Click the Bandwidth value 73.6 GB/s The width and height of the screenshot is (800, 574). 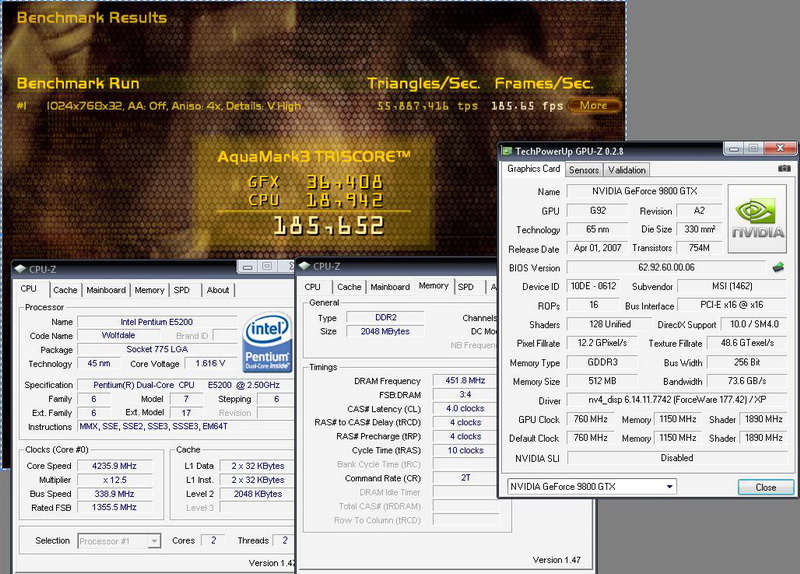[747, 381]
